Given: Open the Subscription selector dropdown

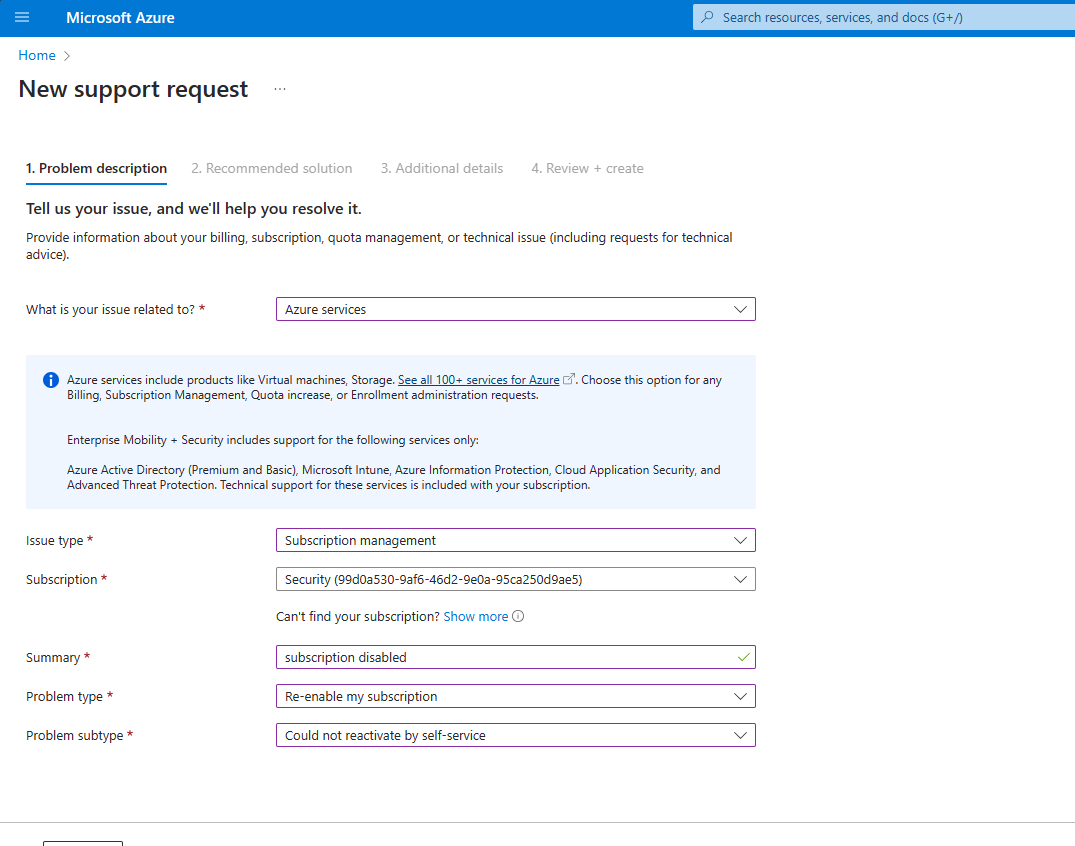Looking at the screenshot, I should 741,579.
